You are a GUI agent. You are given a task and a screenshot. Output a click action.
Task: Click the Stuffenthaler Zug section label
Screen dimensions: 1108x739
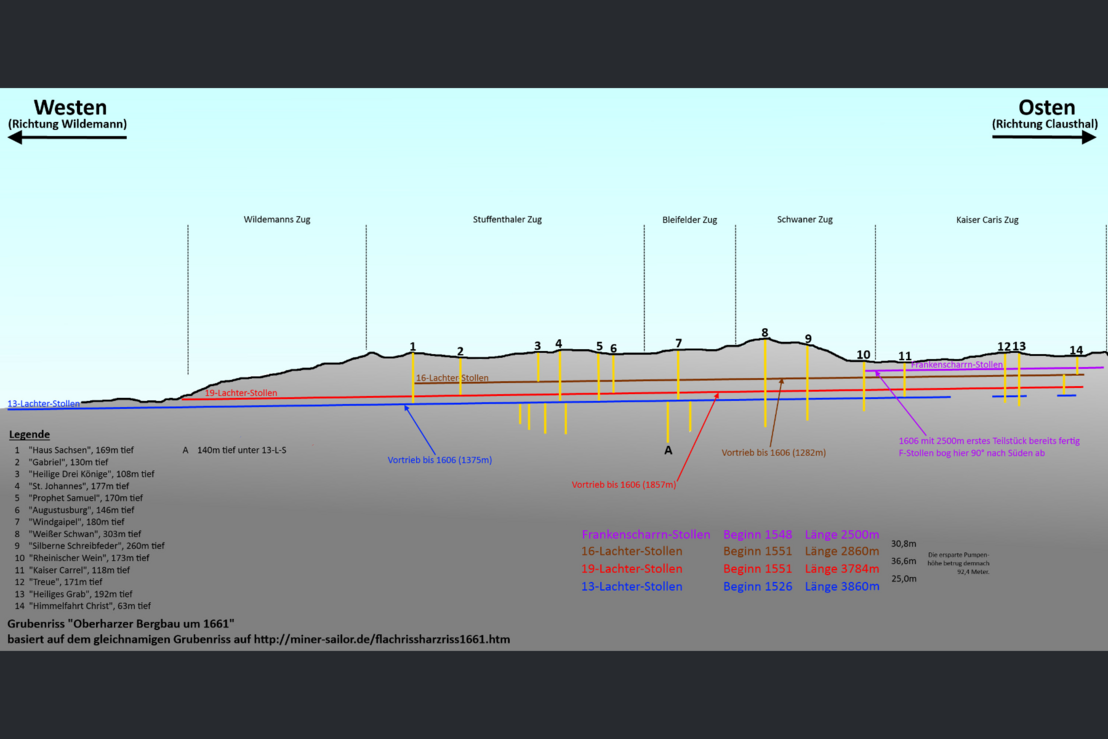click(x=507, y=220)
